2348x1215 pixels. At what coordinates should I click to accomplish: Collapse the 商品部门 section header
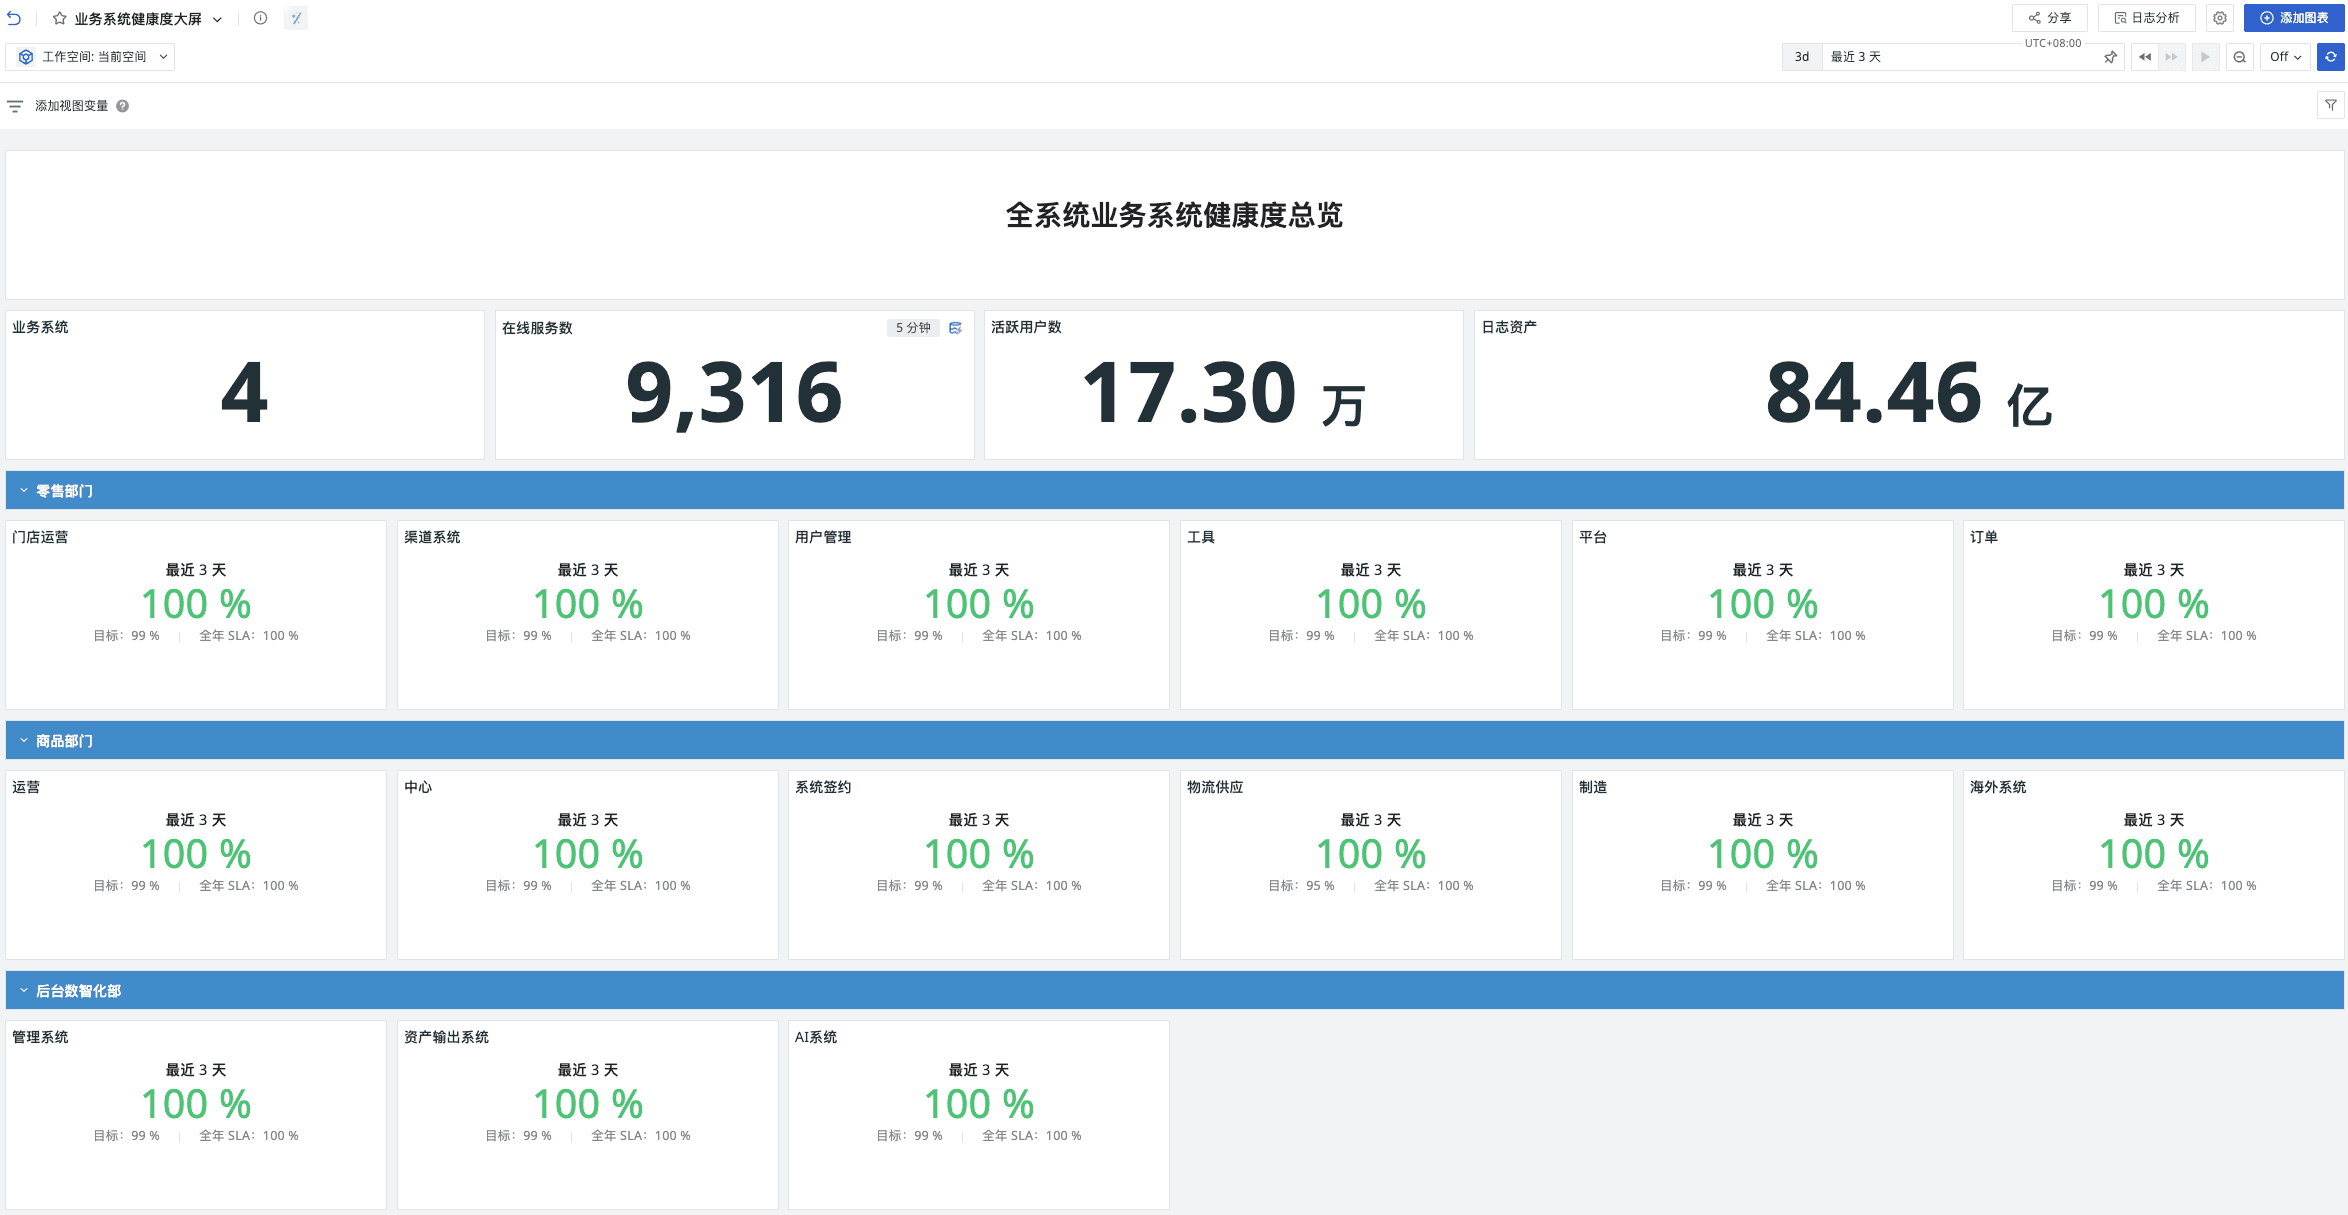click(x=24, y=741)
